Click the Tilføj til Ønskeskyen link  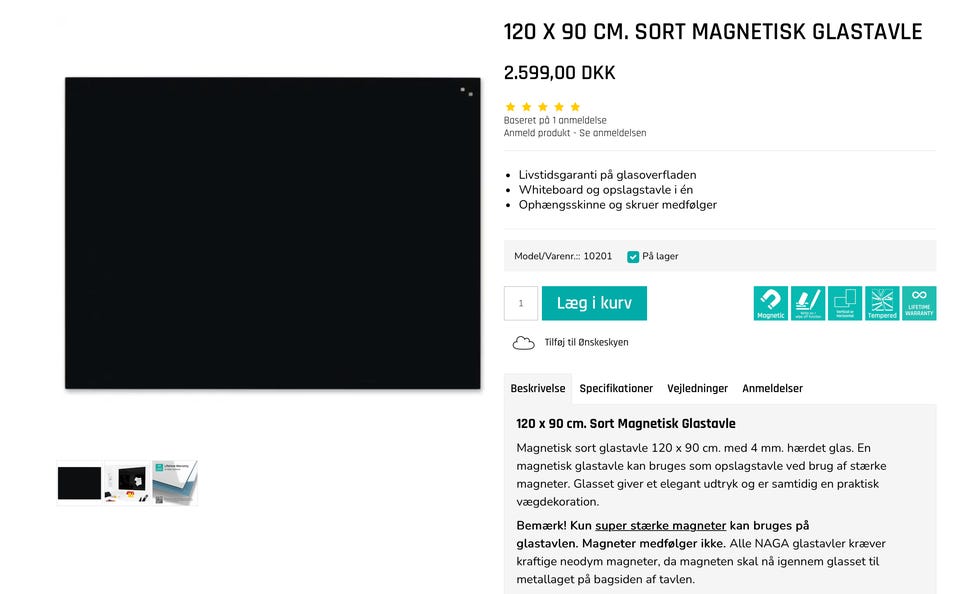[587, 342]
